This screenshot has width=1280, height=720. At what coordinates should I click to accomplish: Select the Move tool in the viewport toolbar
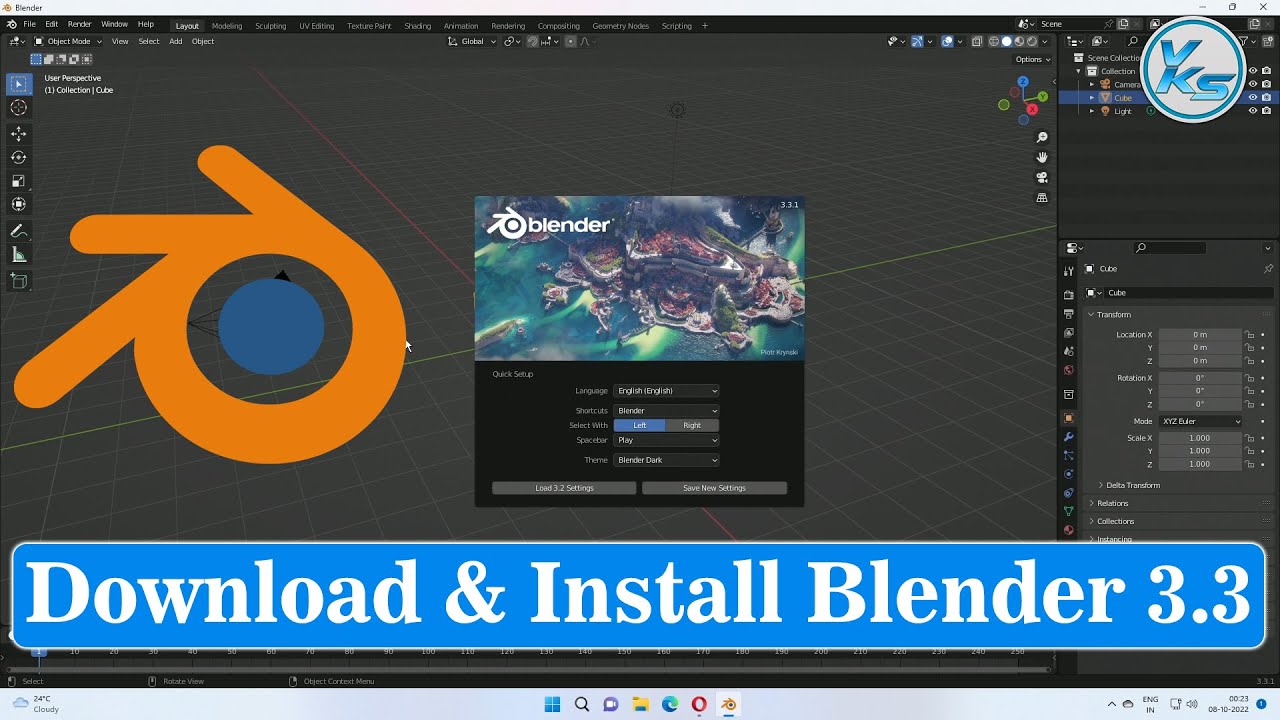coord(19,133)
